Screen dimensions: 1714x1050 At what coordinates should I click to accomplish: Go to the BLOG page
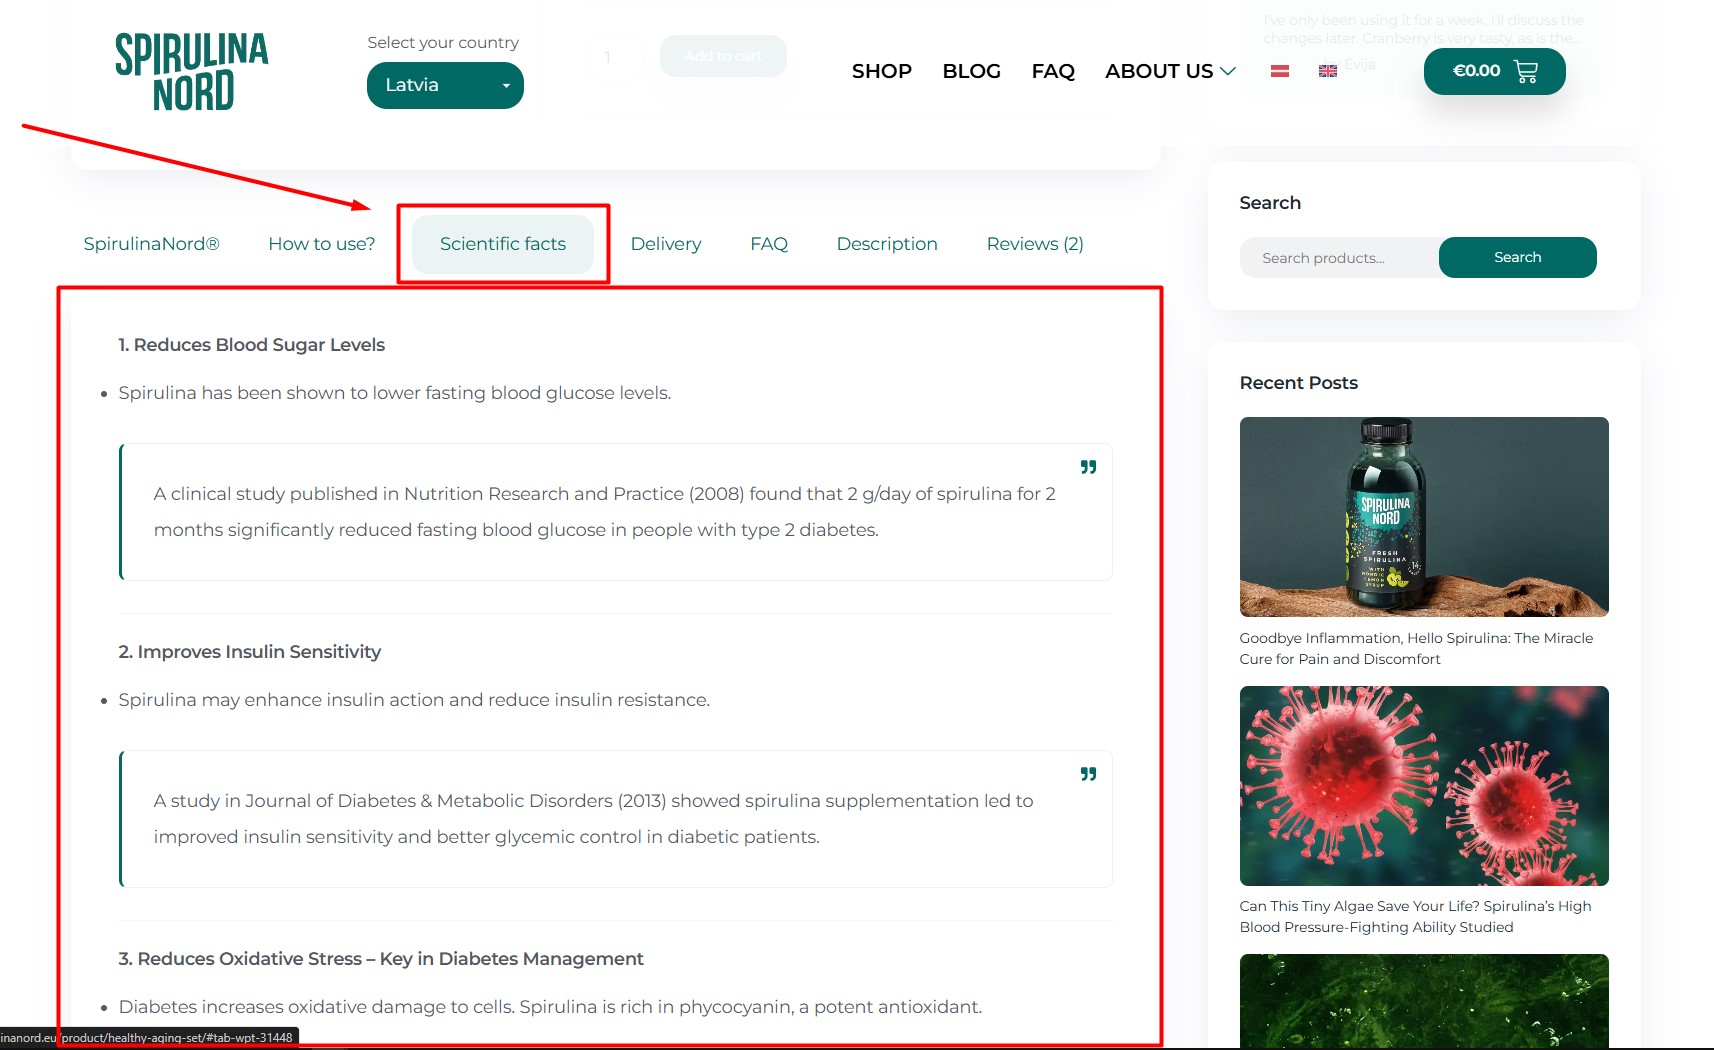tap(971, 71)
